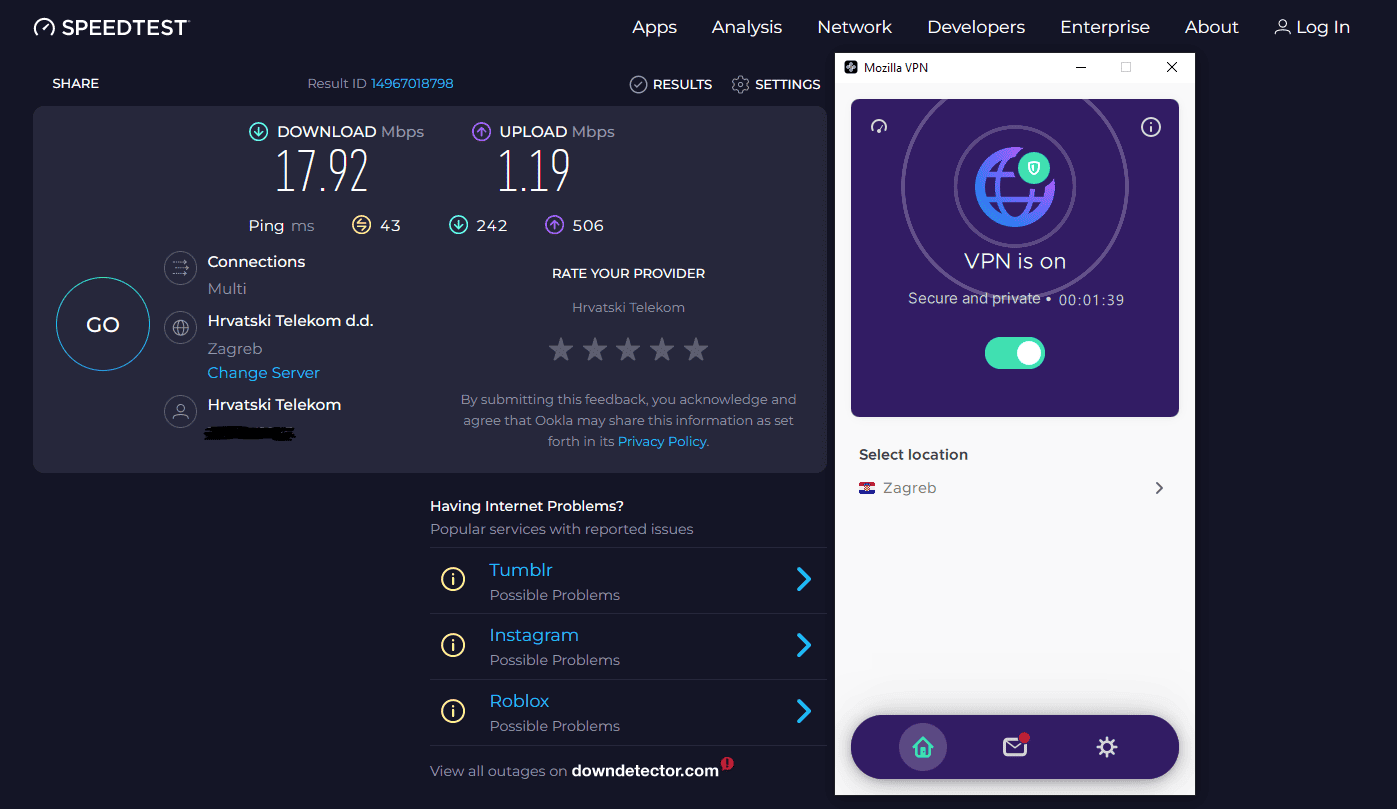Click the 1.19 upload speed value
This screenshot has height=809, width=1397.
(534, 171)
